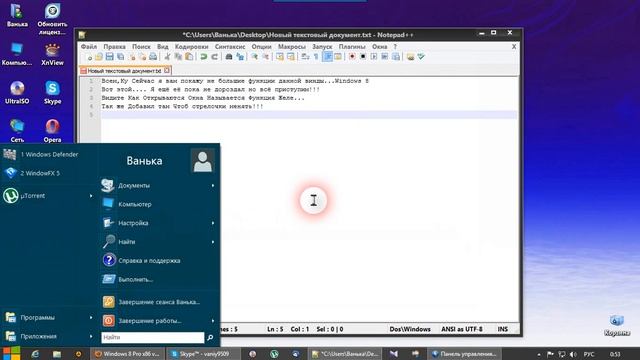
Task: Click the Copy toolbar icon
Action: [x=178, y=57]
